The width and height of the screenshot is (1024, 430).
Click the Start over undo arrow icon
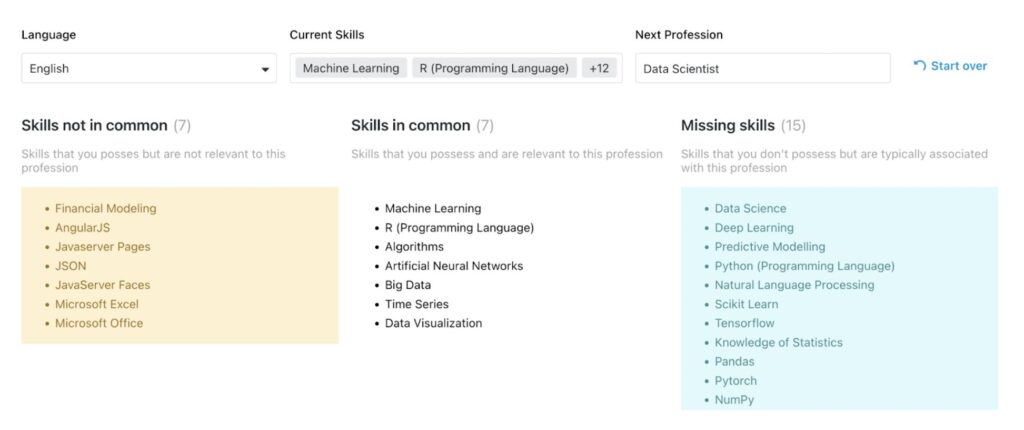pos(920,65)
